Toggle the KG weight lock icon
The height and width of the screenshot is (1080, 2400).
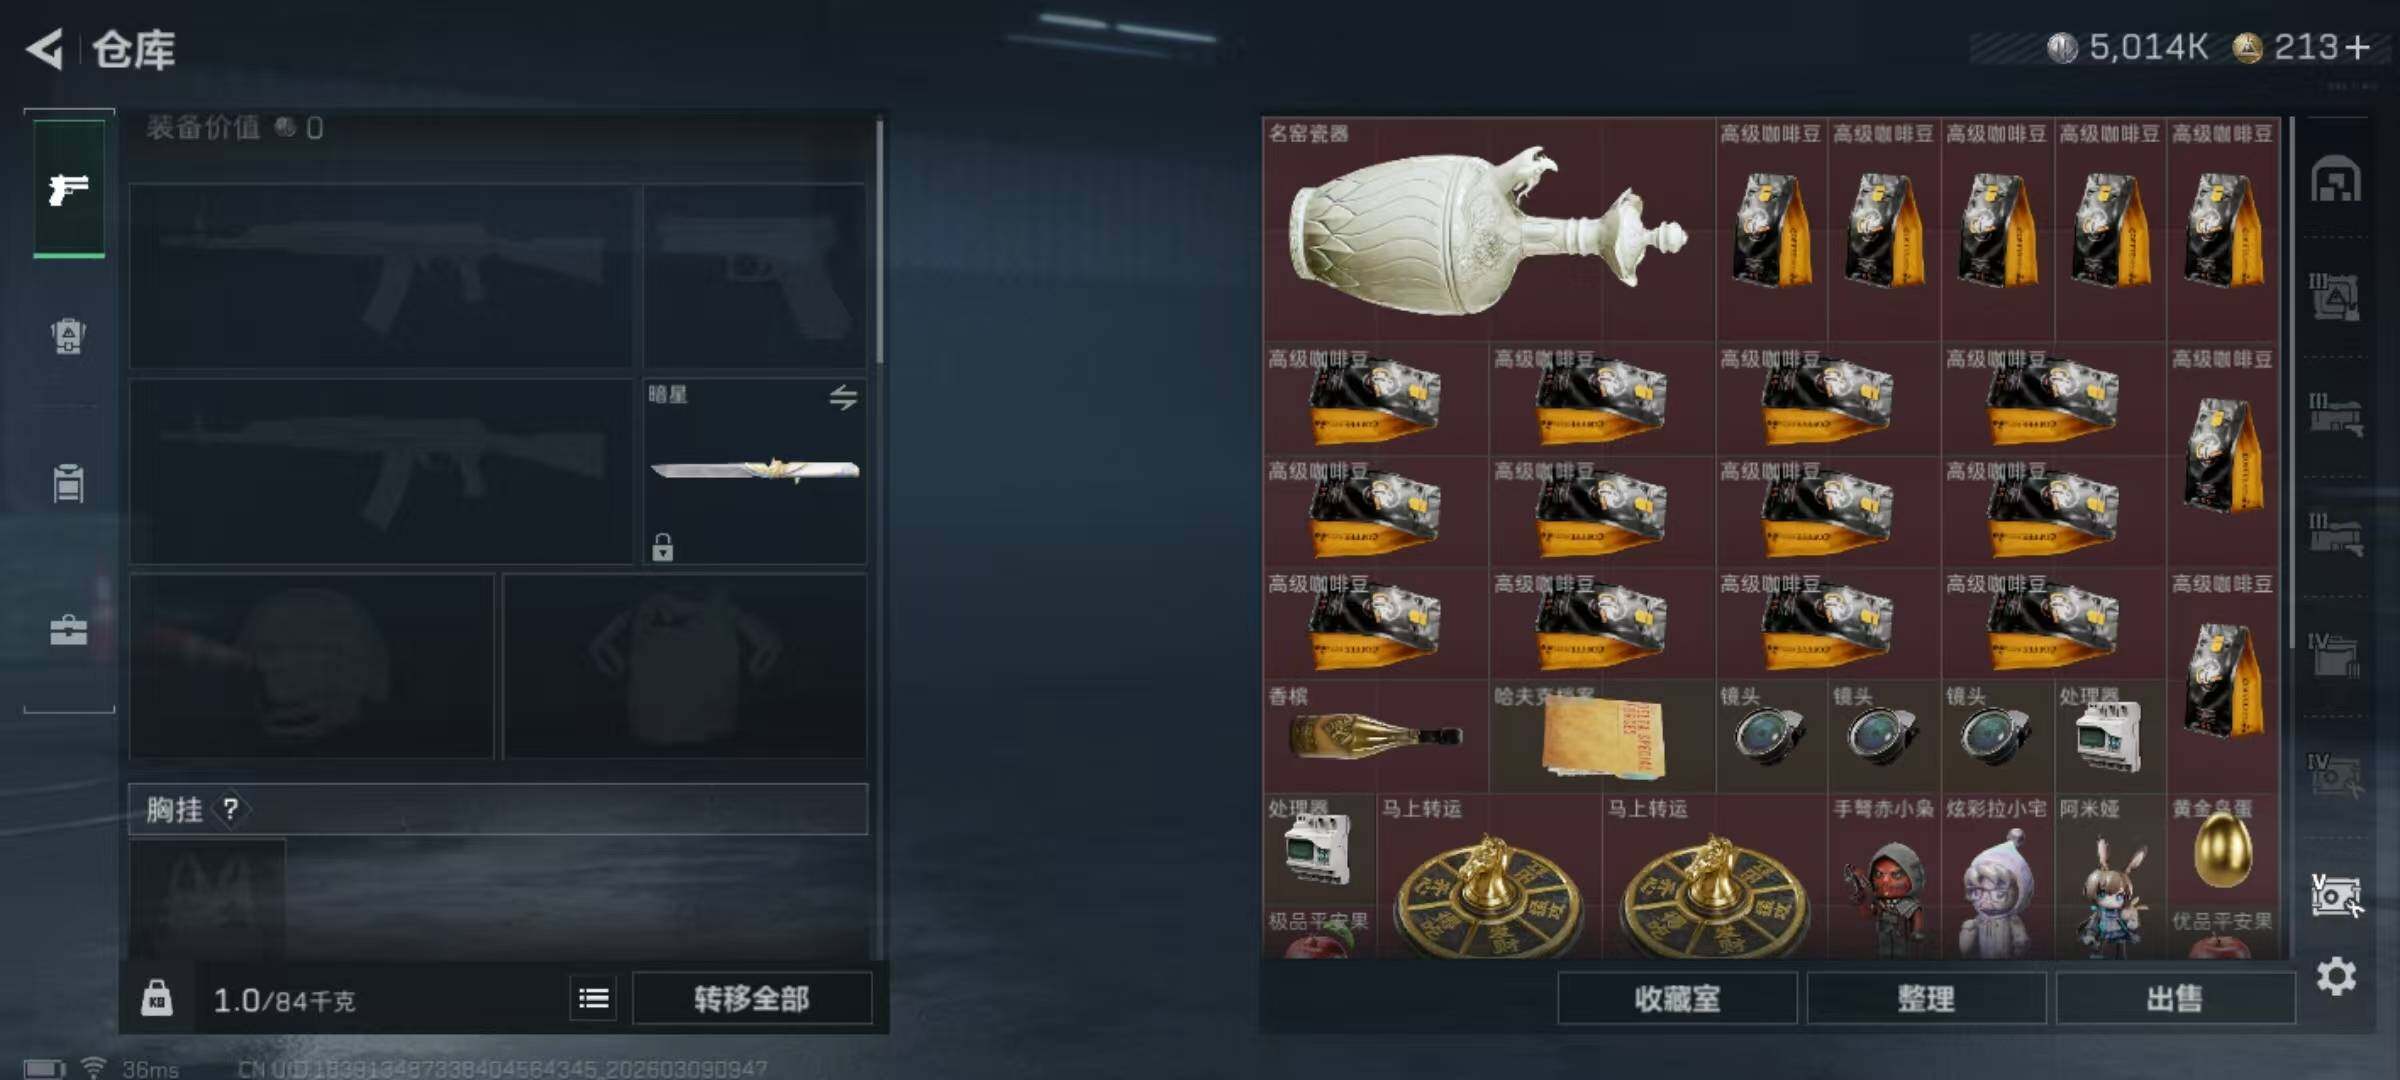coord(156,998)
